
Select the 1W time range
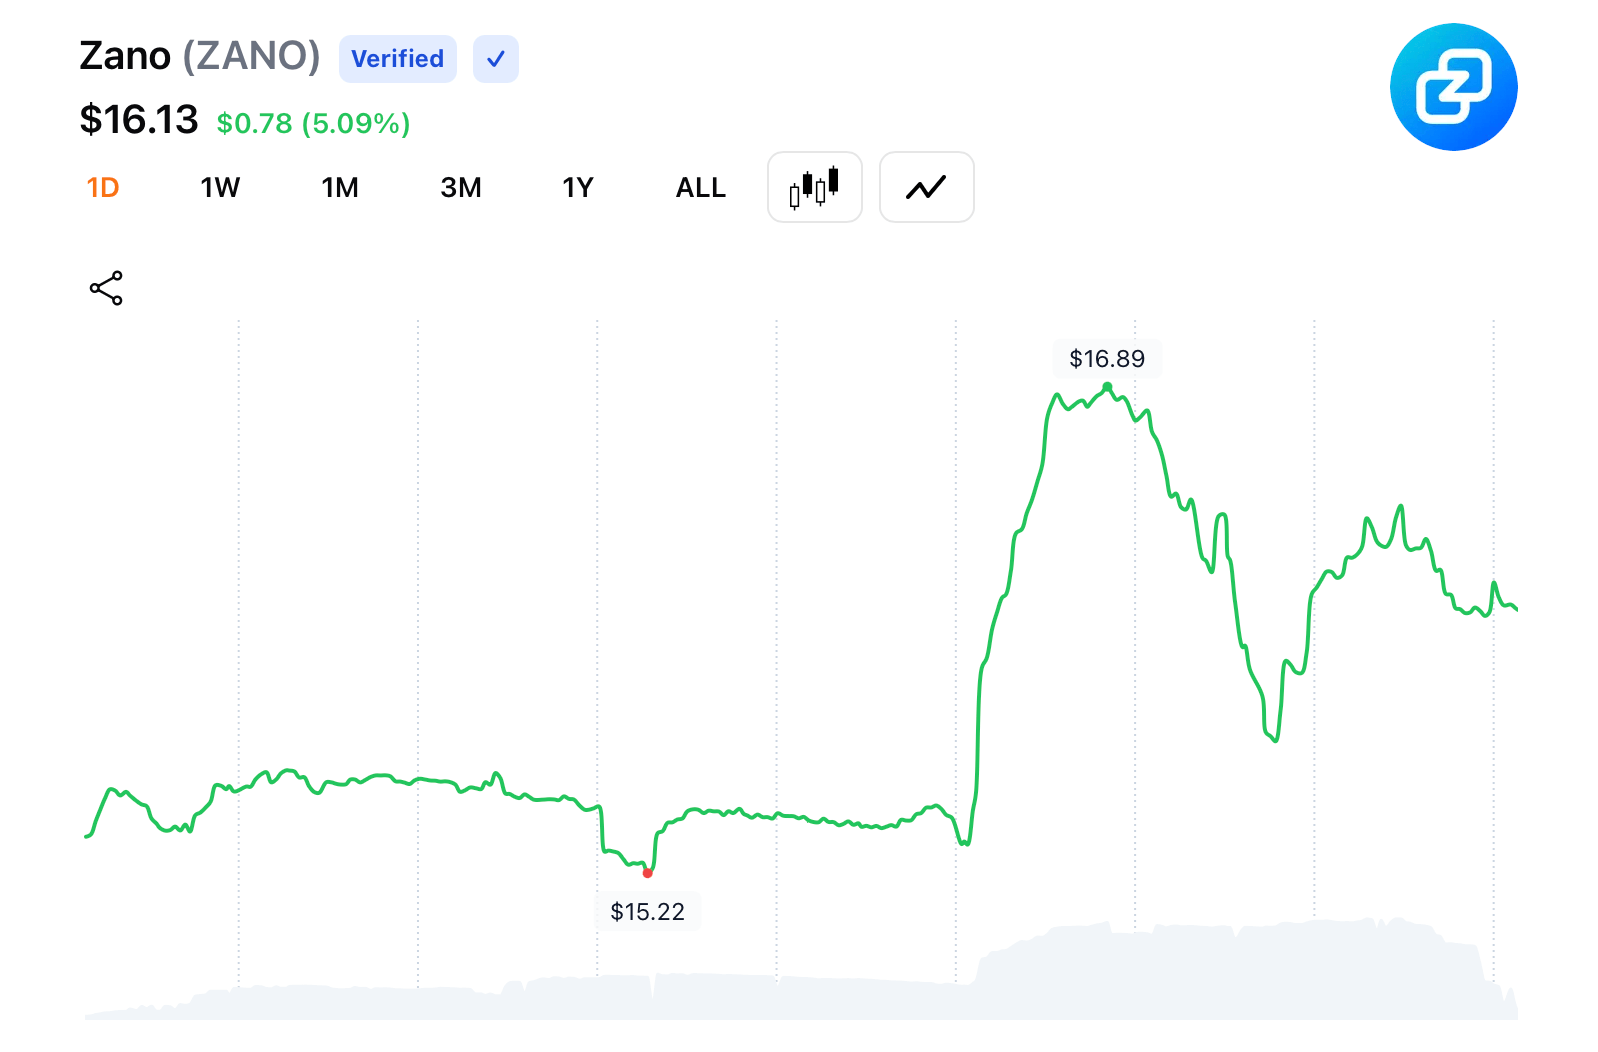point(220,188)
